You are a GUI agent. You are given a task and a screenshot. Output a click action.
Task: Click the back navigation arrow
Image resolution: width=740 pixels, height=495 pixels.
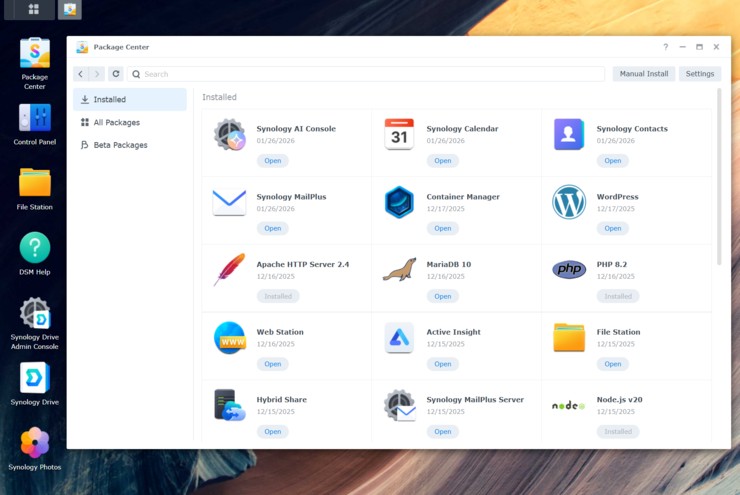click(81, 74)
